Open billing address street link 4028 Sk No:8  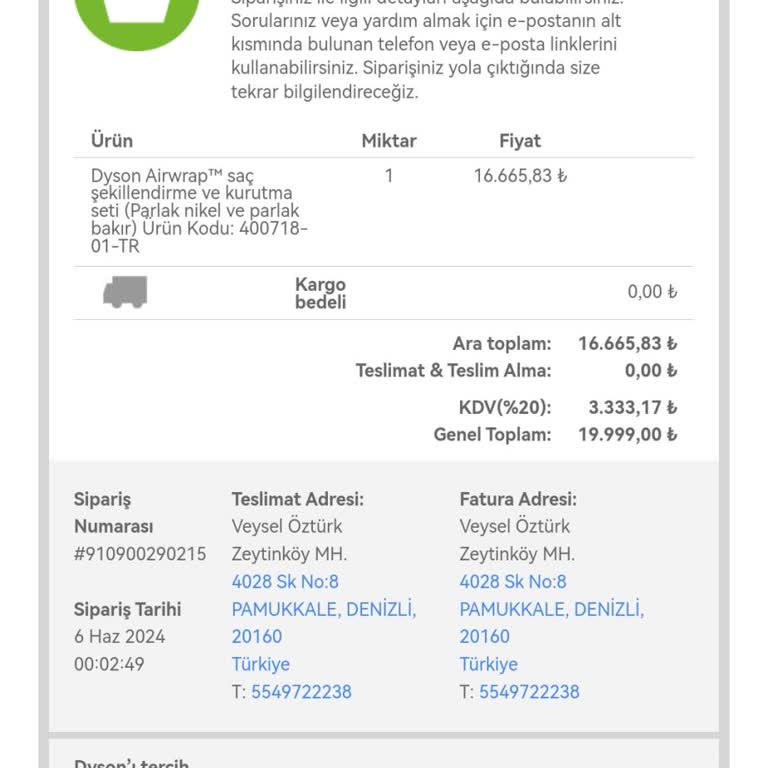click(x=513, y=582)
